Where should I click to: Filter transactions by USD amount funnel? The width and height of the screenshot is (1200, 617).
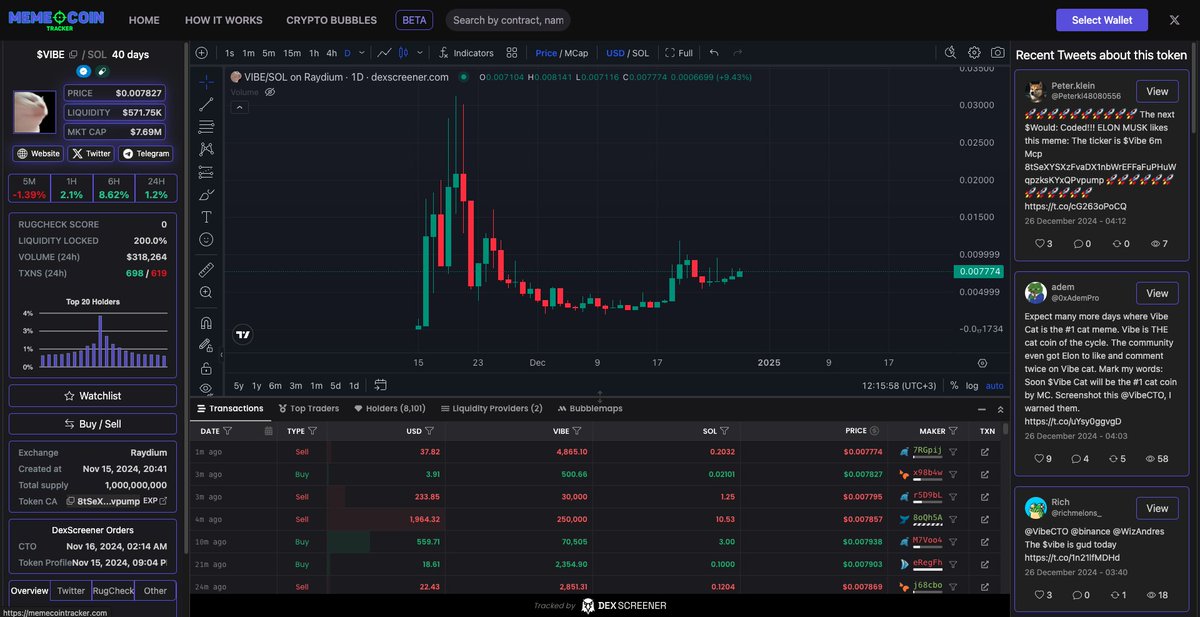point(430,431)
